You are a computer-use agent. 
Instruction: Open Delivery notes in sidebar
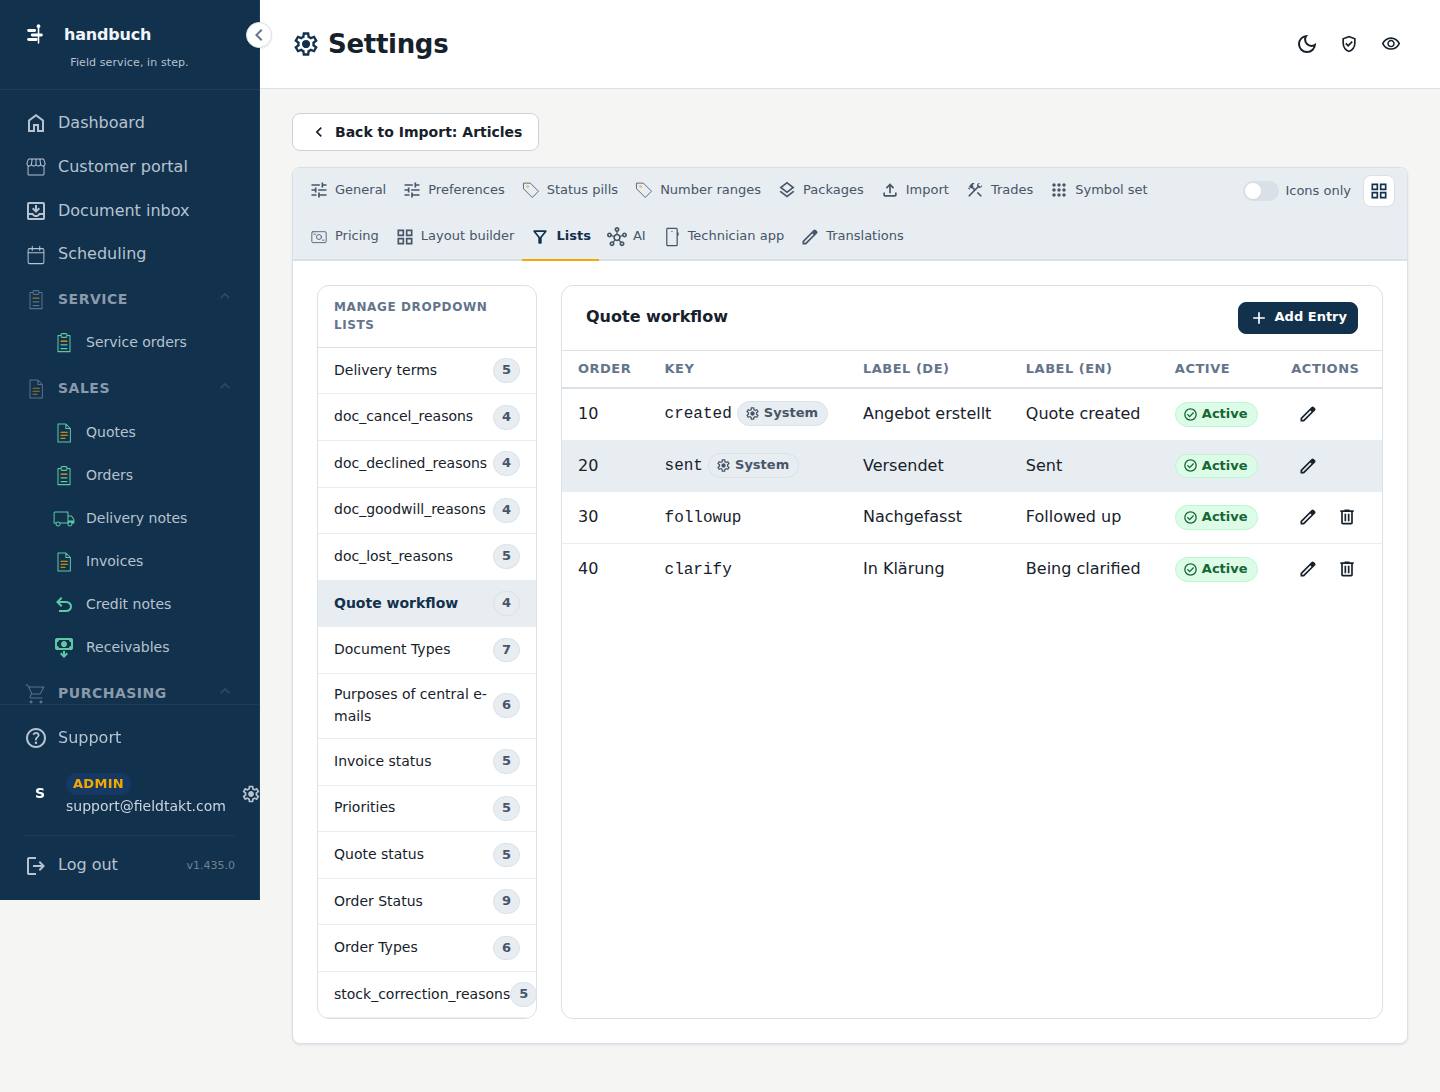coord(136,518)
